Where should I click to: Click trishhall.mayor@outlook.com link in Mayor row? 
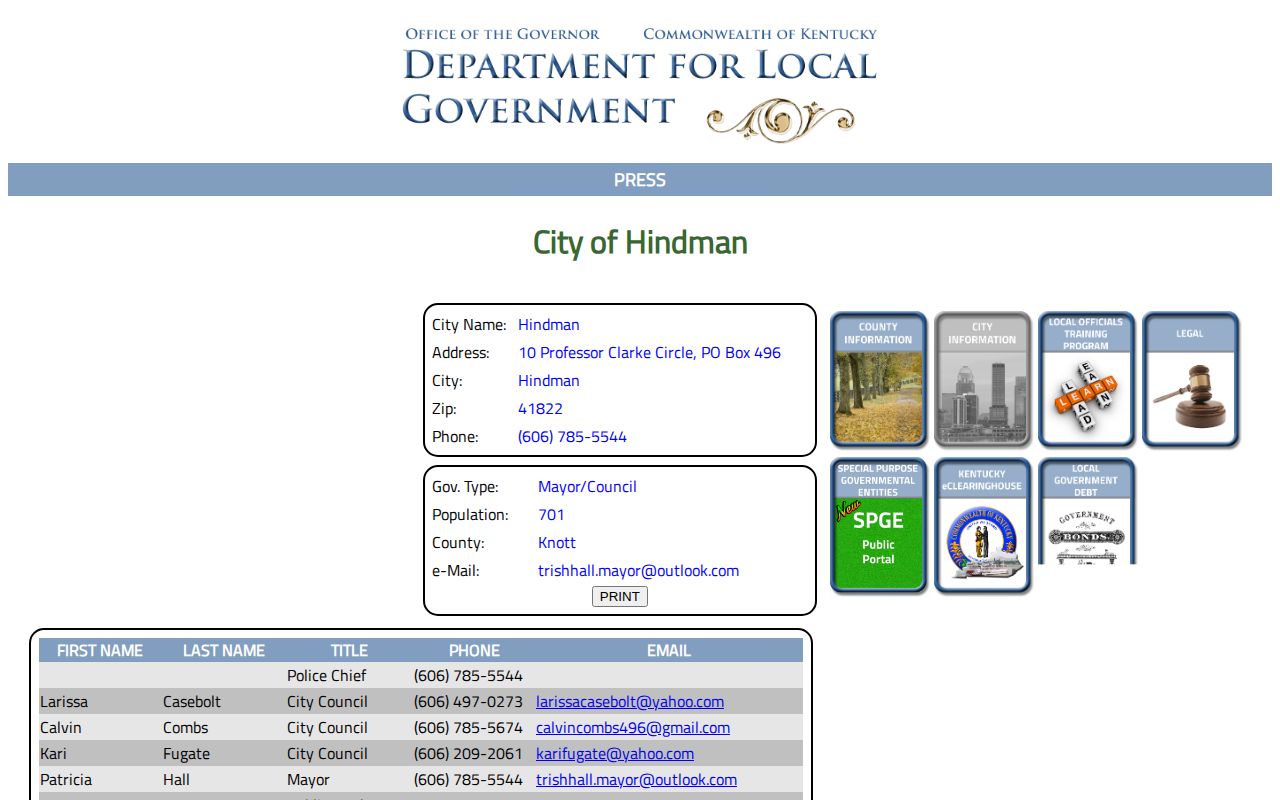(x=636, y=780)
